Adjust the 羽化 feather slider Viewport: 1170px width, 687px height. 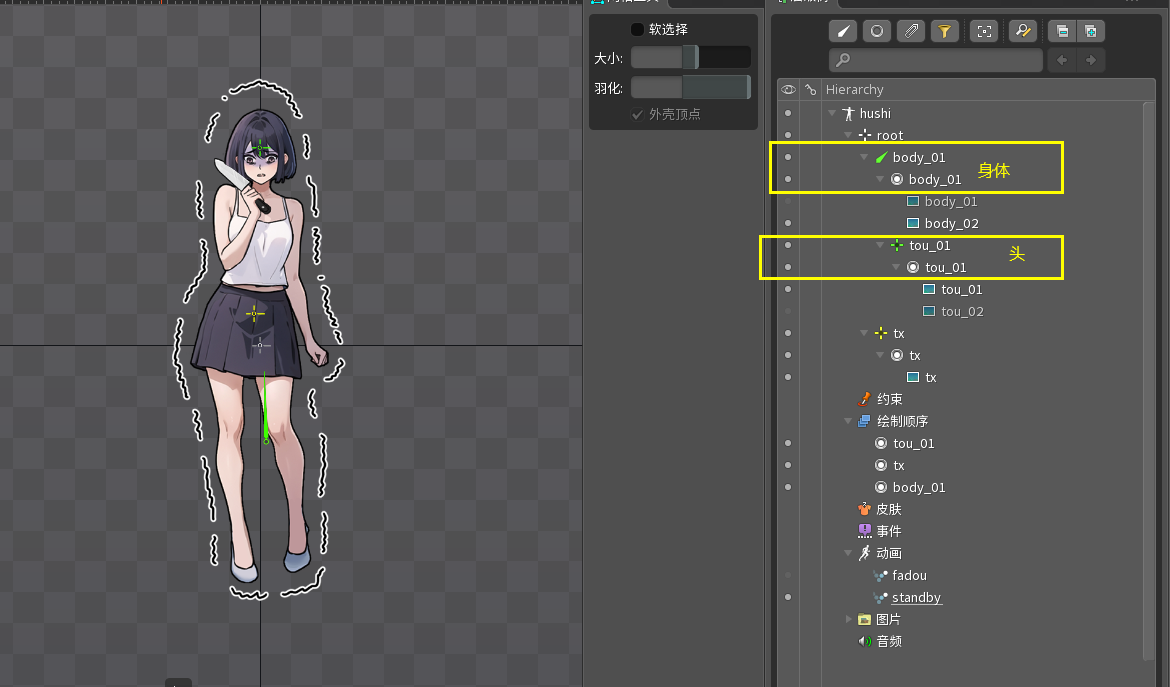click(690, 88)
